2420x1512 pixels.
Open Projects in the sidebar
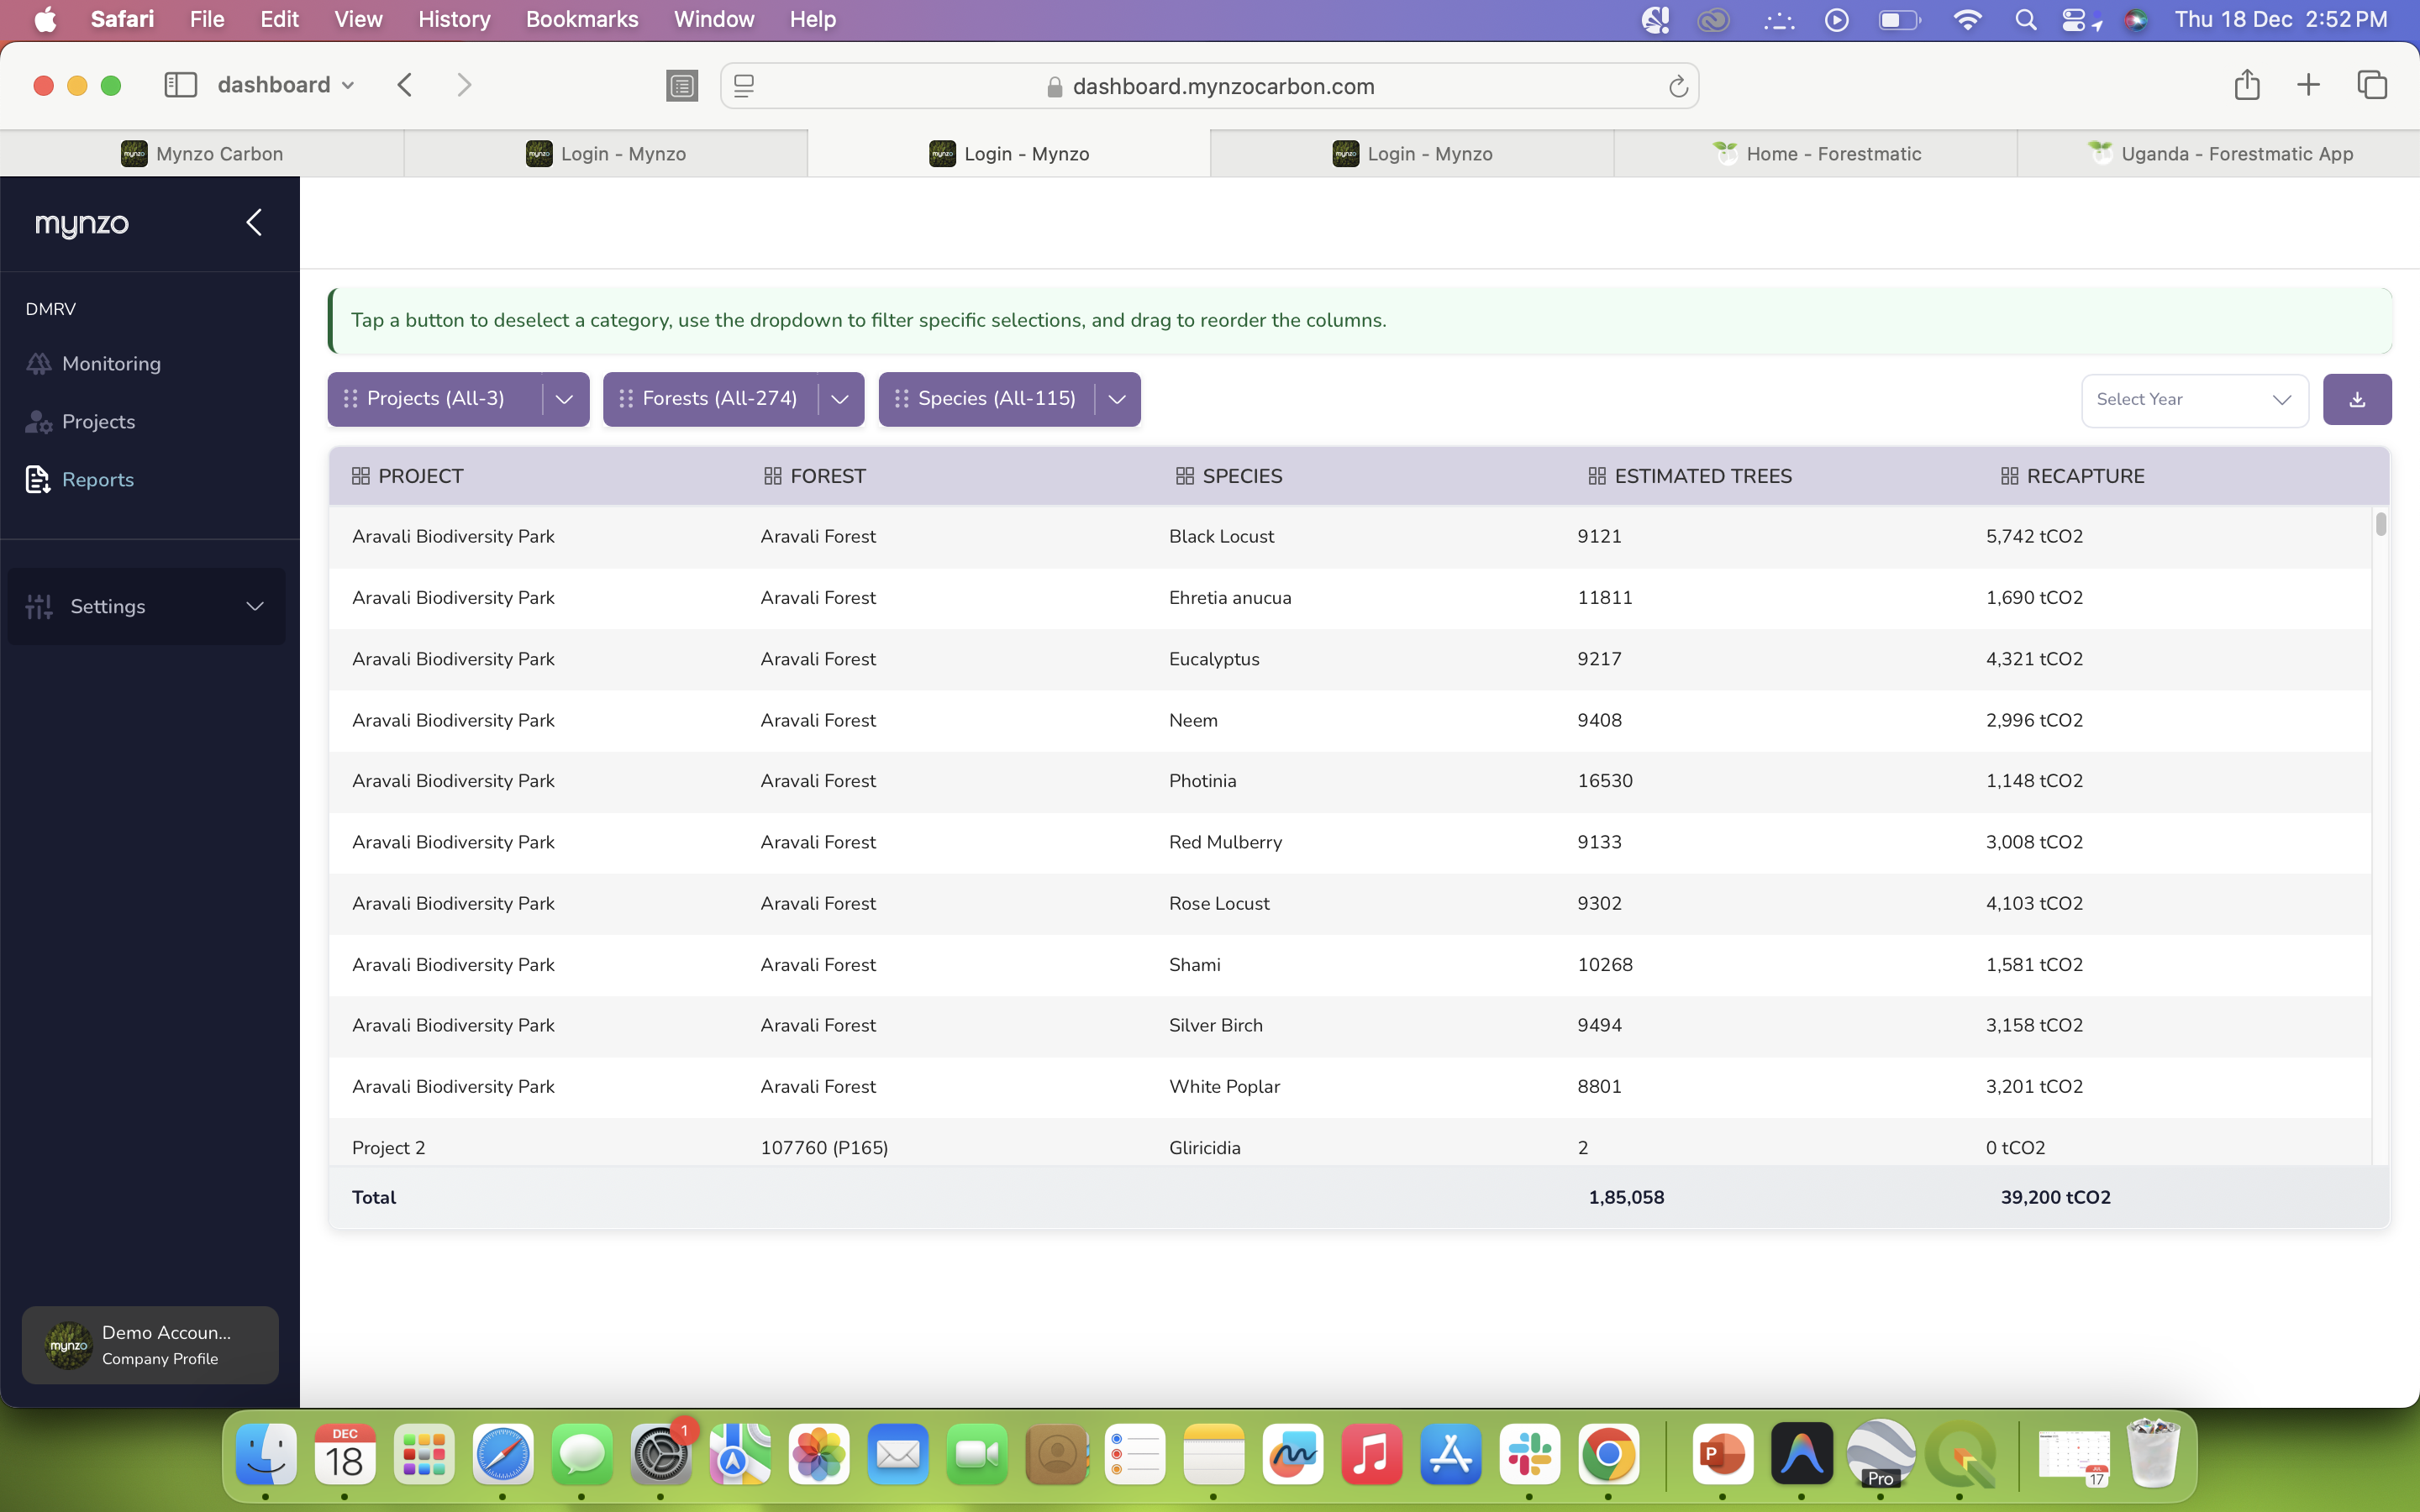97,422
